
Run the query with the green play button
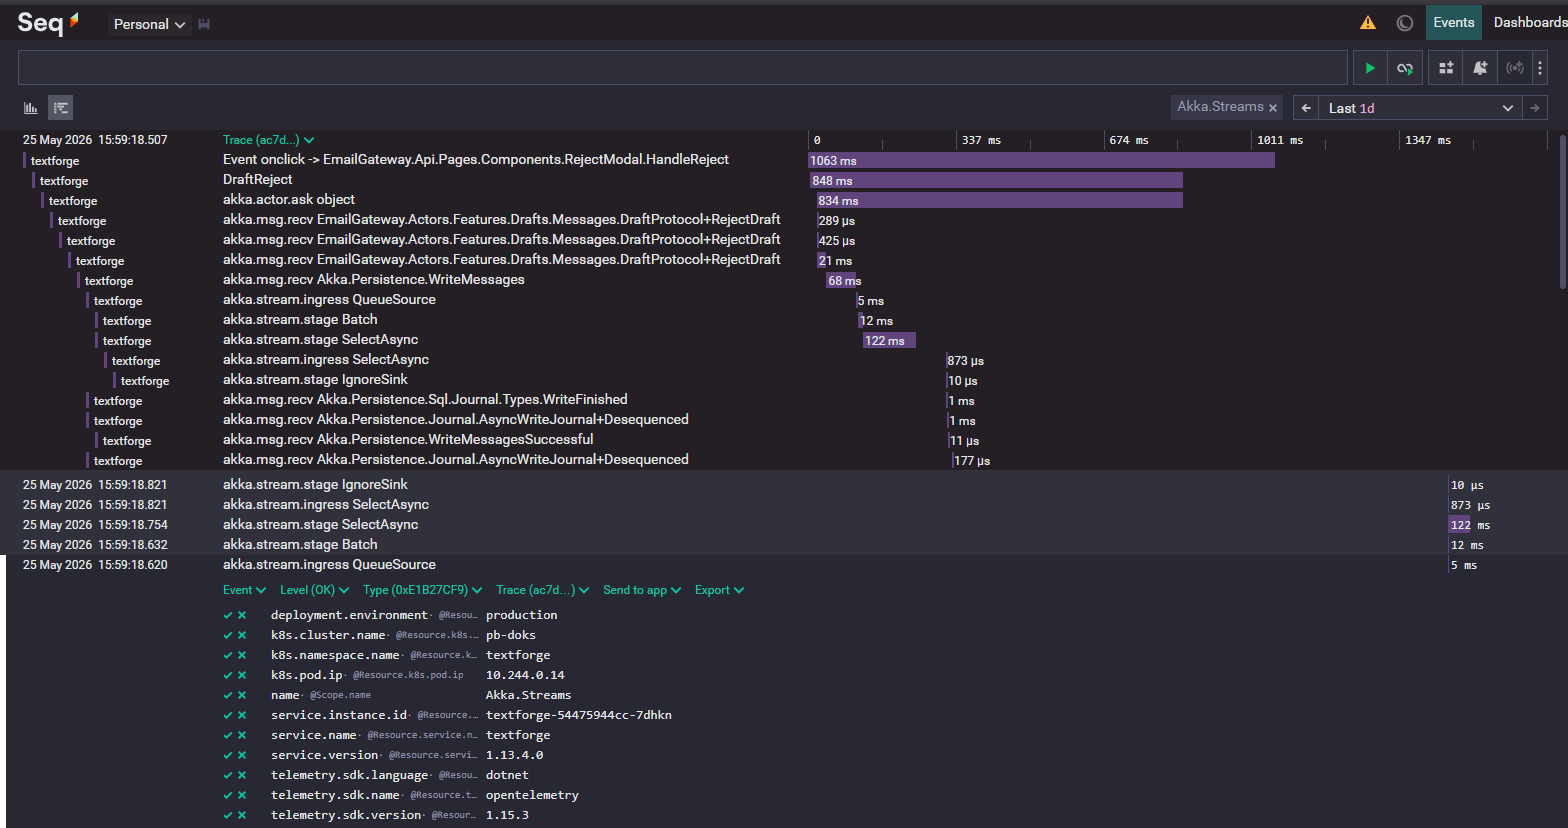(1370, 68)
